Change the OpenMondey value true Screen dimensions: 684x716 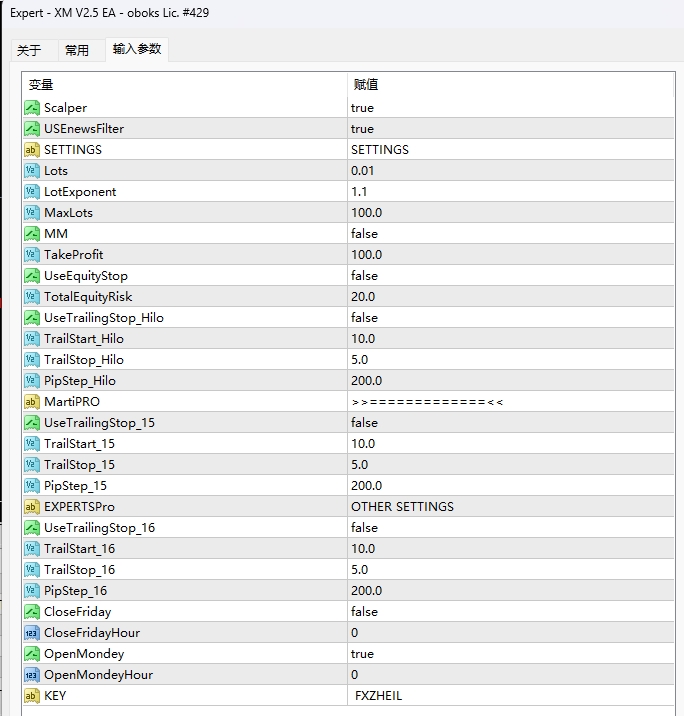click(510, 654)
